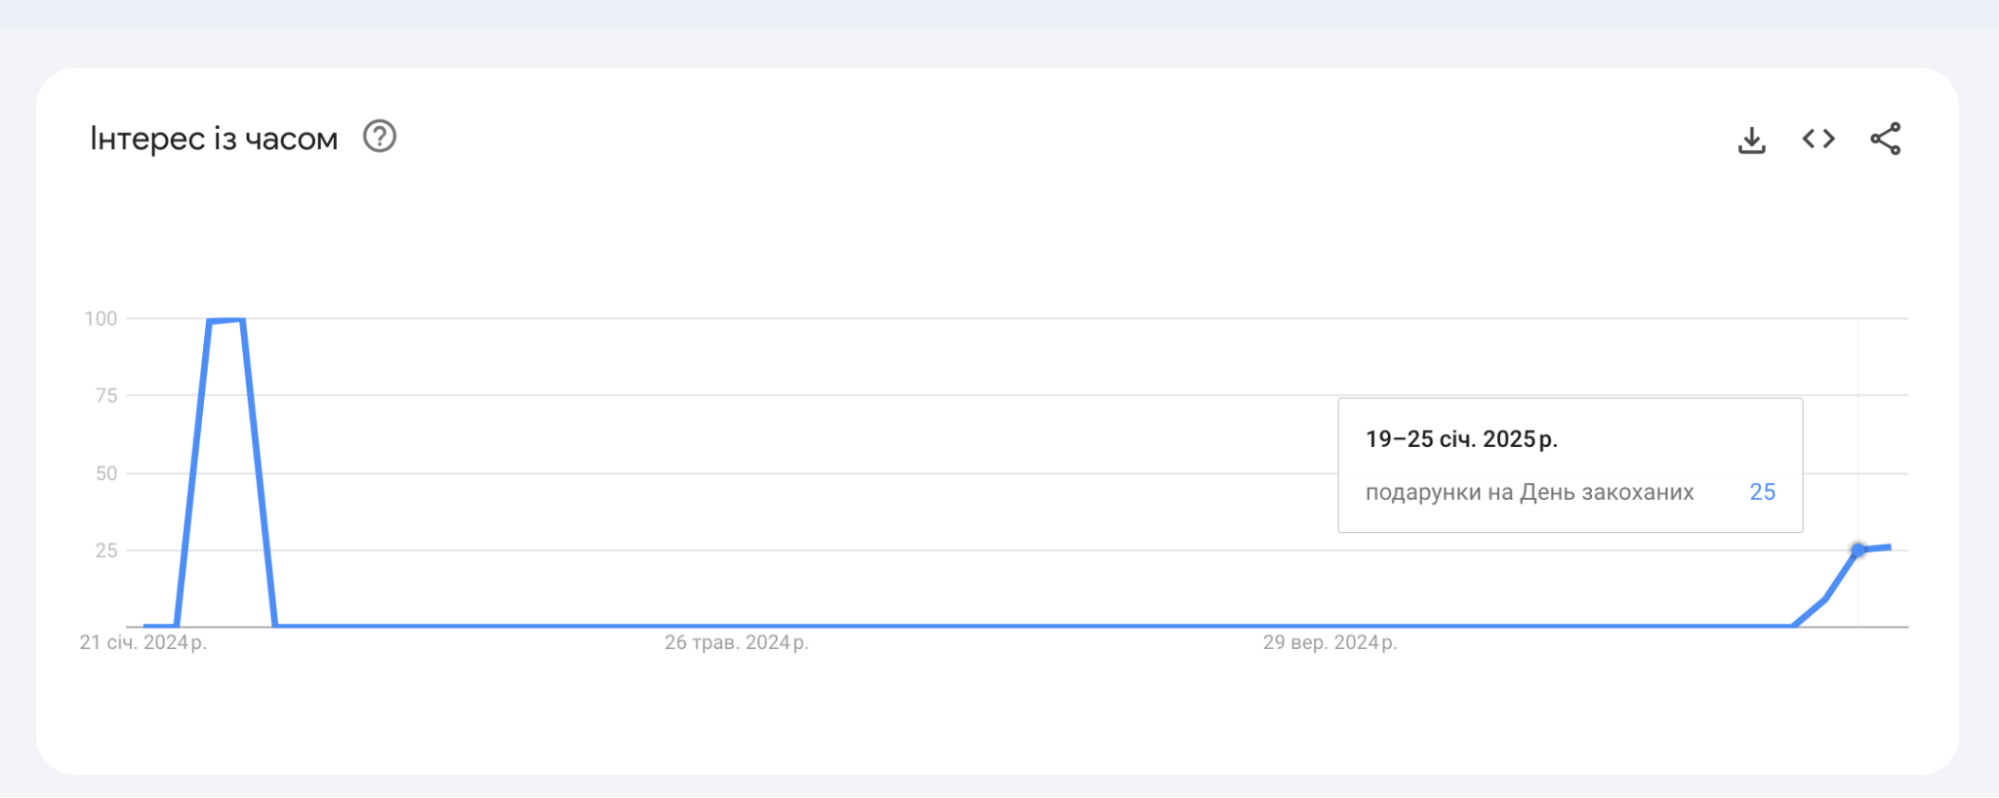Click the y-axis label 50
Image resolution: width=1999 pixels, height=798 pixels.
106,473
